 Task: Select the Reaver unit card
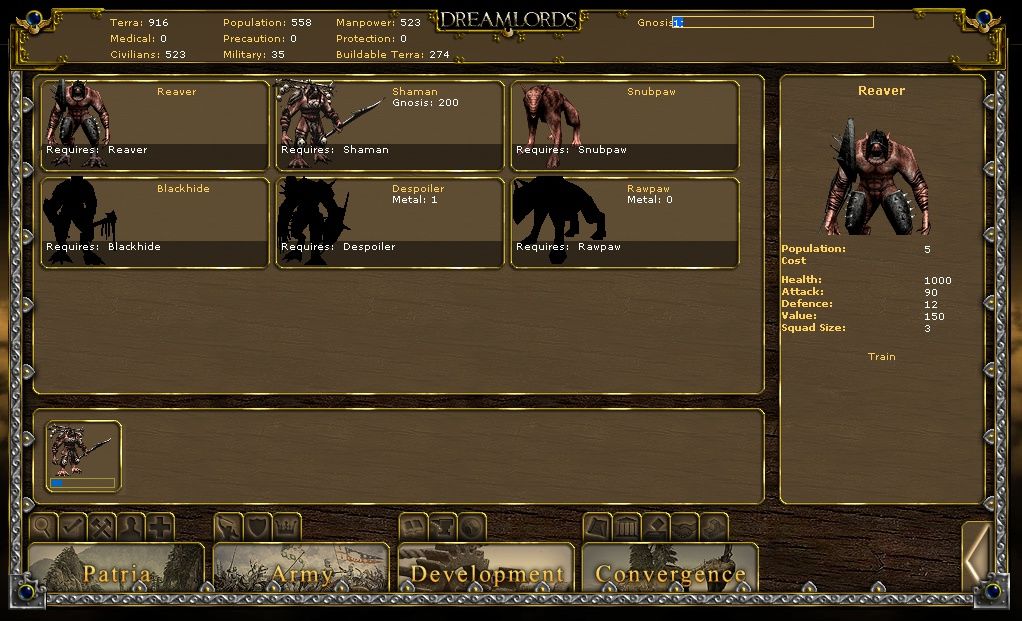(x=154, y=125)
